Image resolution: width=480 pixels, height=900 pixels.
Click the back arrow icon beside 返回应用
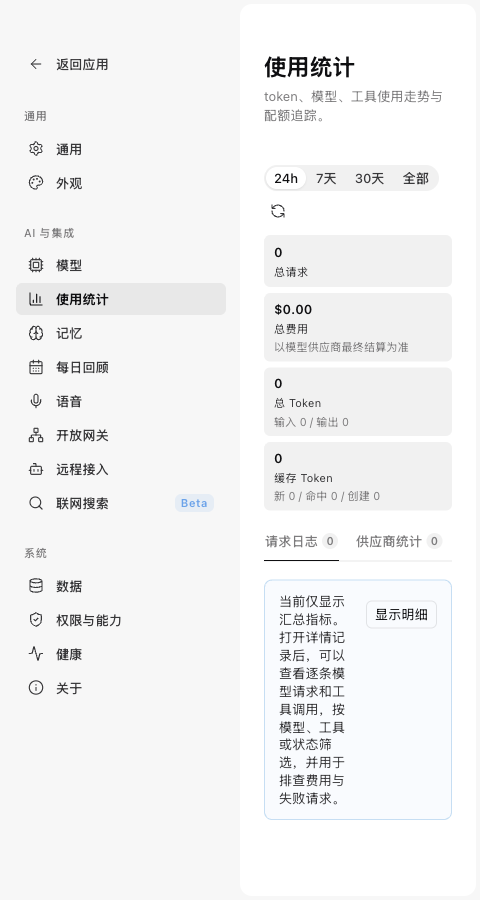click(x=36, y=64)
